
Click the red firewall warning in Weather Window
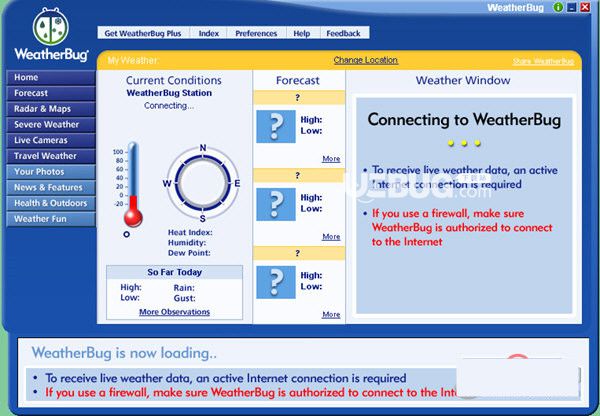pos(462,228)
